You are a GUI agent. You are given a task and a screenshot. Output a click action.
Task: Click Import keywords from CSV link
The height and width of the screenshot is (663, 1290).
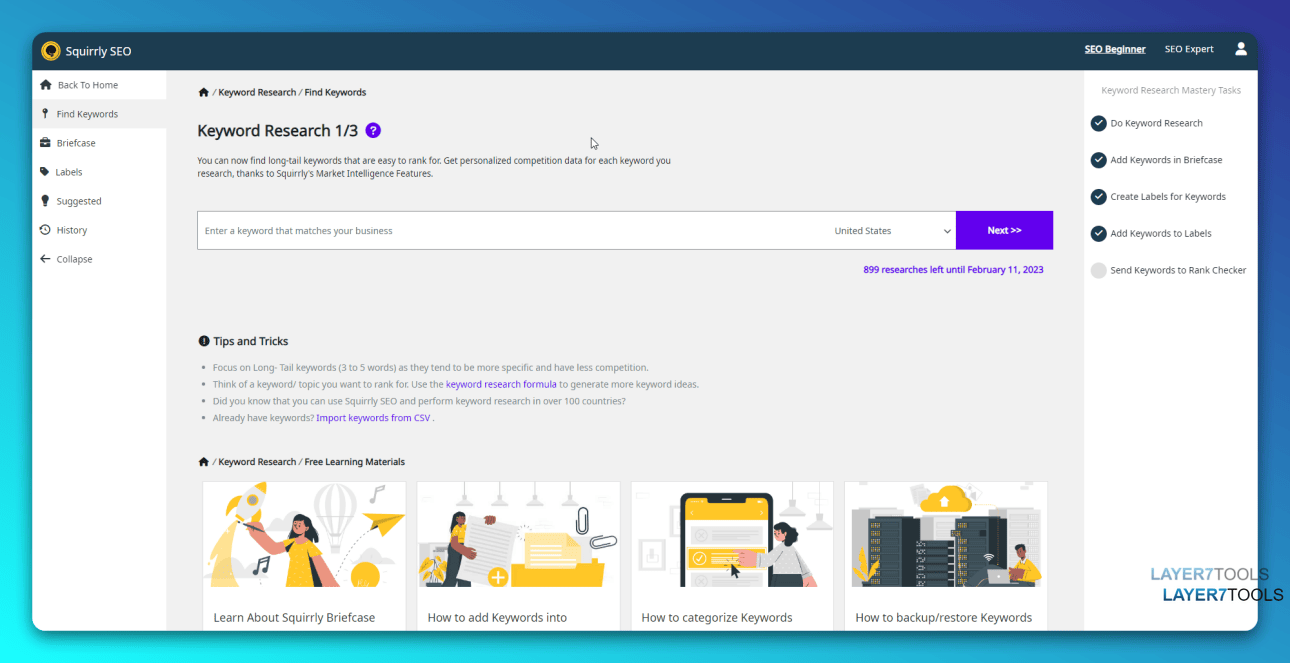(x=373, y=418)
